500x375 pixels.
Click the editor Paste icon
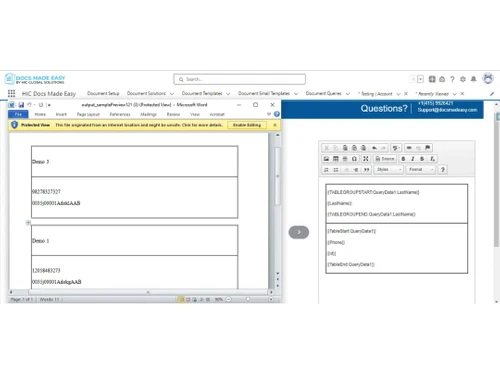(345, 148)
